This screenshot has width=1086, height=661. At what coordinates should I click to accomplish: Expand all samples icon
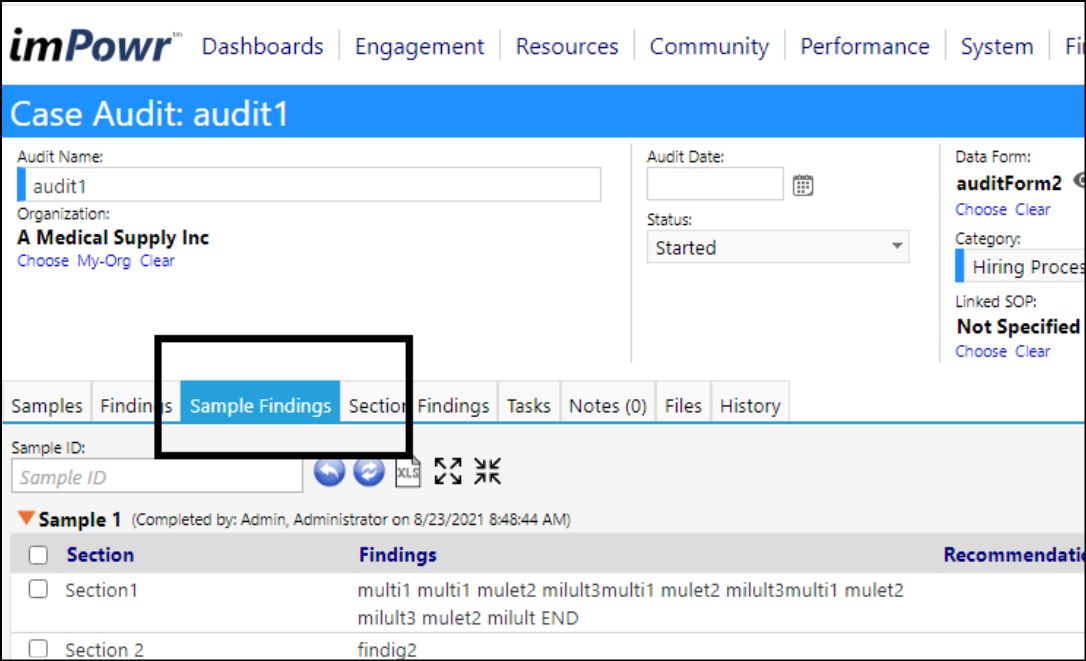447,471
